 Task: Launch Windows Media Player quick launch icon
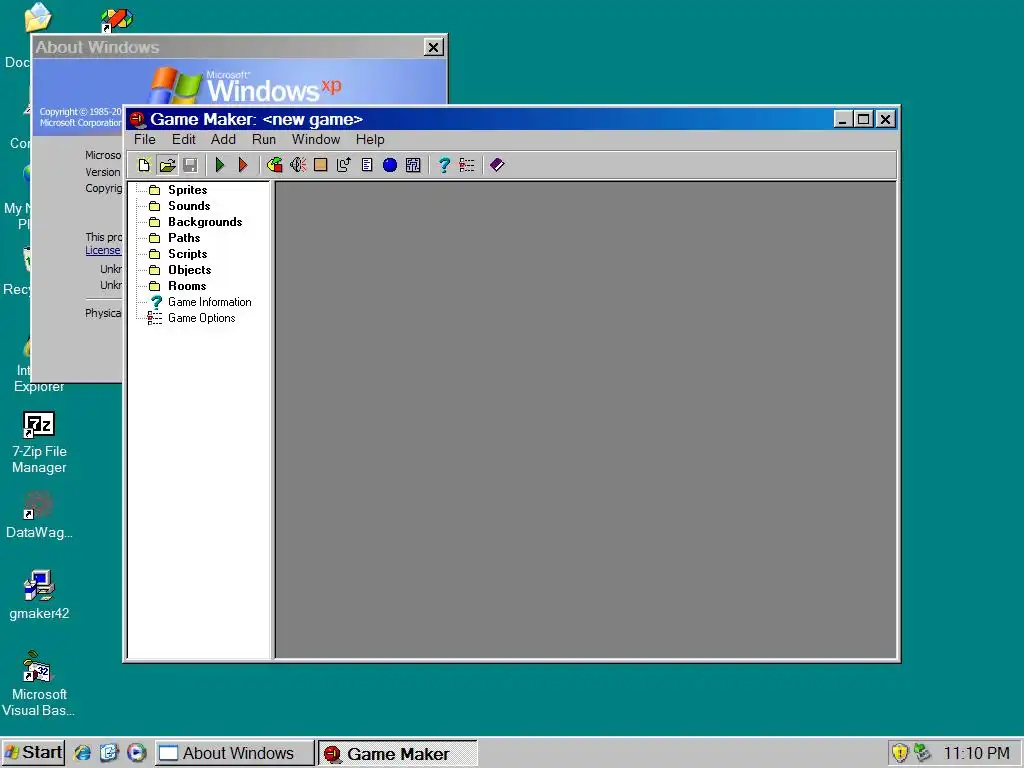click(x=136, y=753)
